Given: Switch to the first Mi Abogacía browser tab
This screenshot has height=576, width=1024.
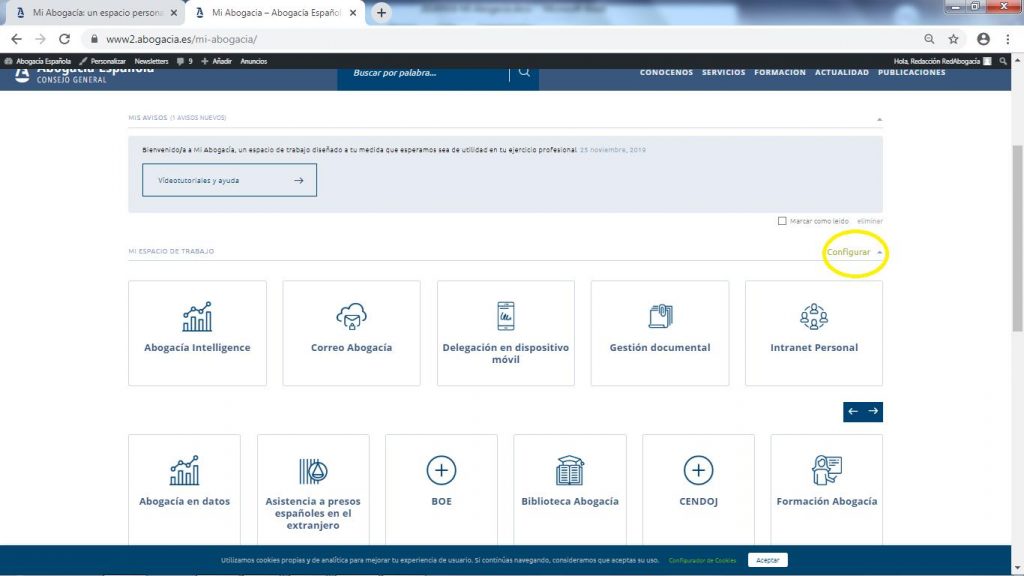Looking at the screenshot, I should (x=95, y=13).
